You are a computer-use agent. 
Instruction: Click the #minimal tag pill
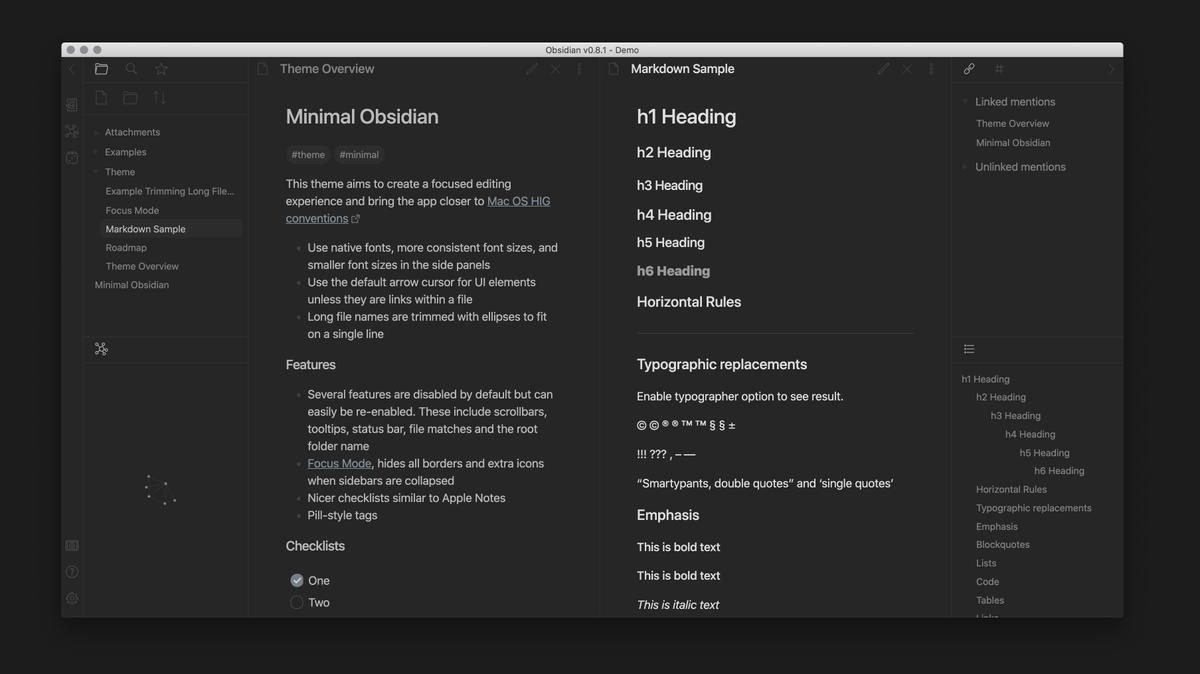point(359,155)
